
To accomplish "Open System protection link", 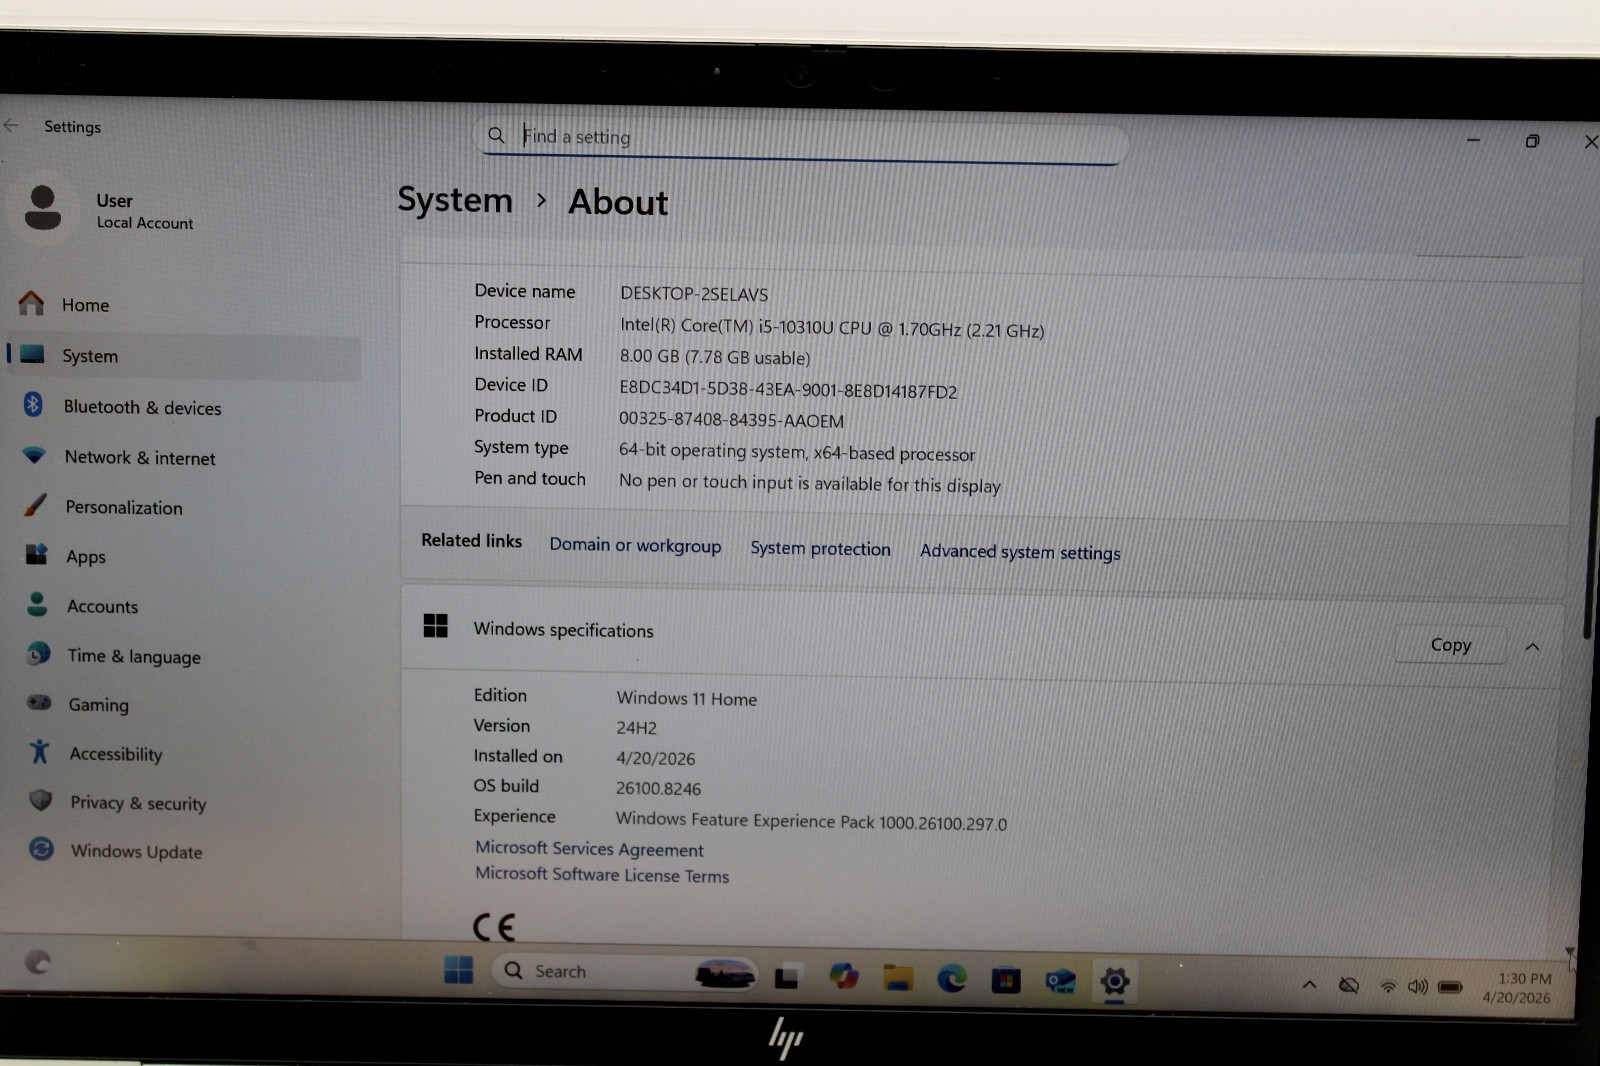I will pyautogui.click(x=820, y=548).
